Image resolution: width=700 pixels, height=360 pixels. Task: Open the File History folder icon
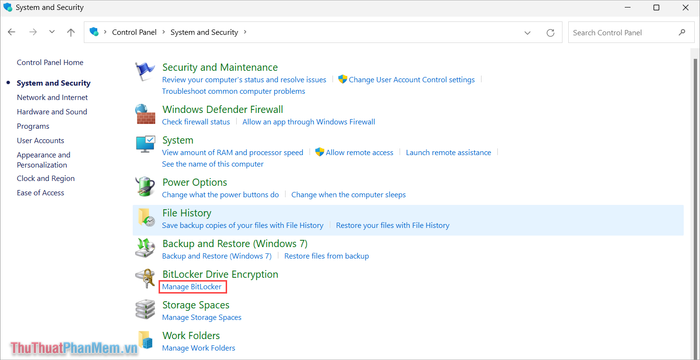145,218
